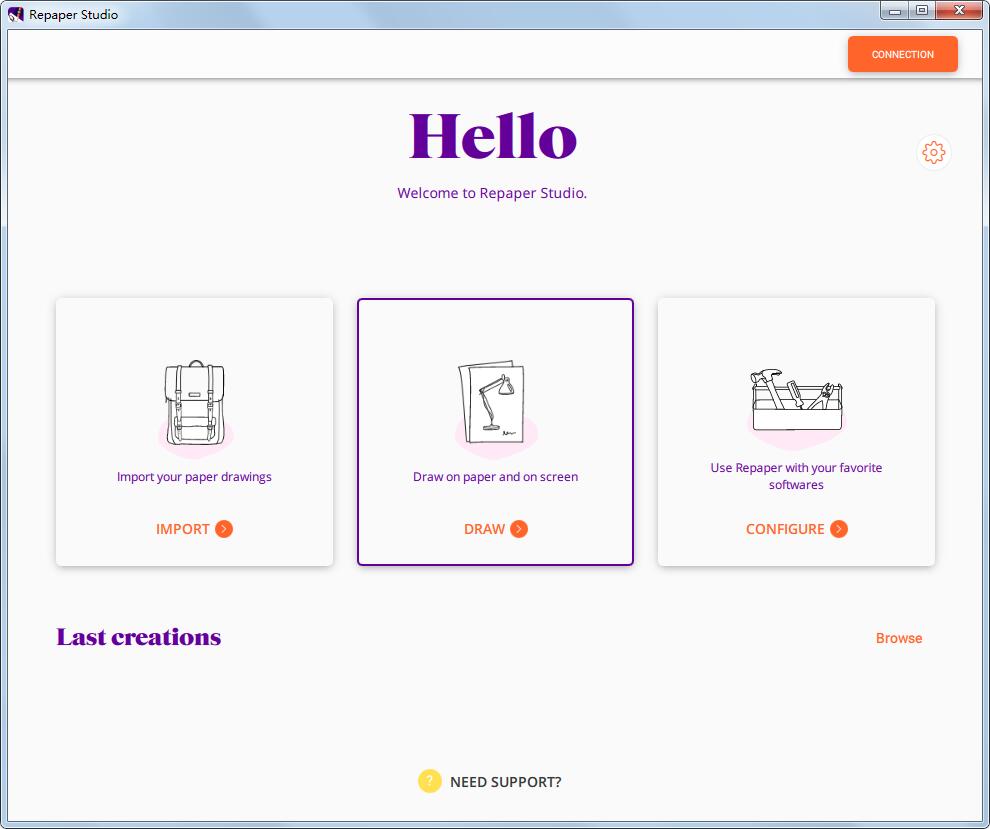Open settings with the gear icon
Viewport: 990px width, 829px height.
[933, 152]
